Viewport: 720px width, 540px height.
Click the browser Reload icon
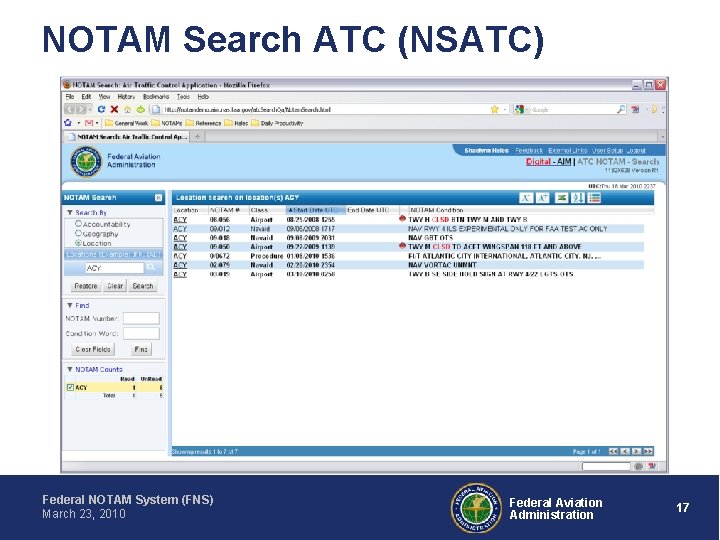(x=101, y=109)
